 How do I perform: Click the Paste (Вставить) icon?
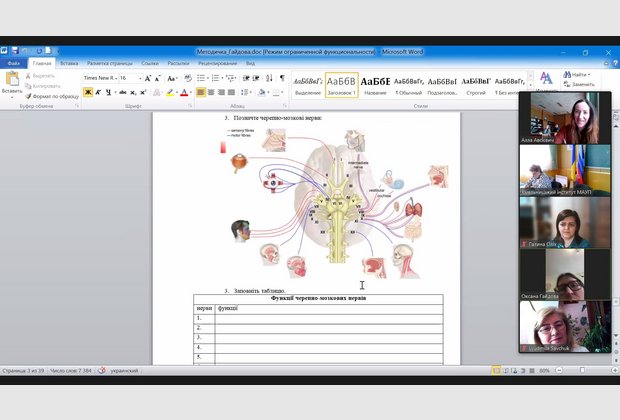point(12,80)
